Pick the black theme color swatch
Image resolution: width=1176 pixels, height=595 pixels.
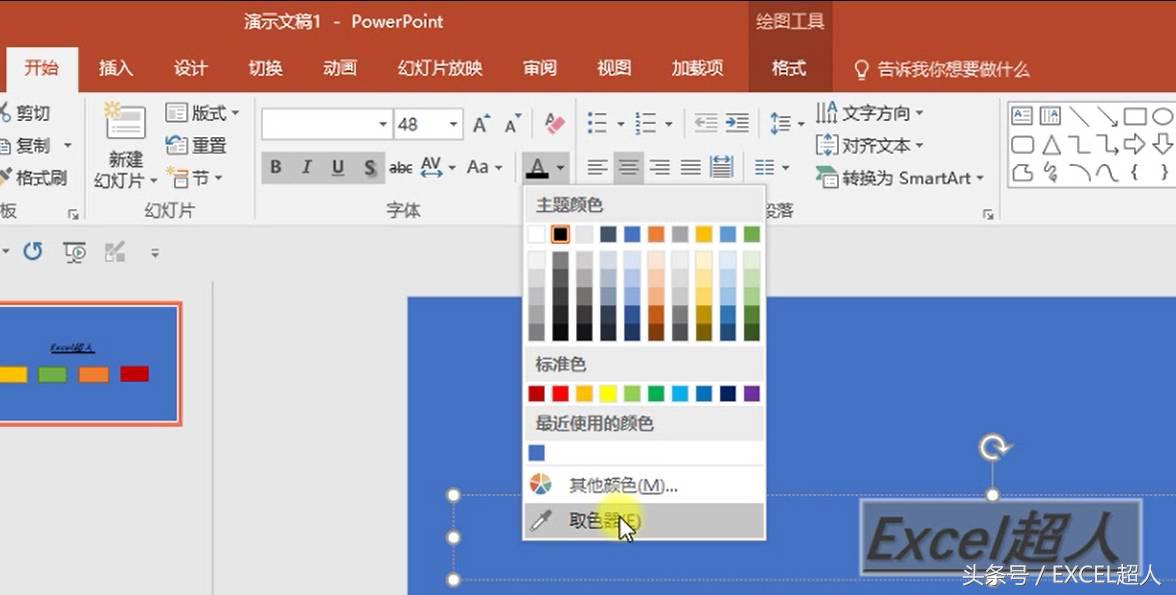(560, 234)
